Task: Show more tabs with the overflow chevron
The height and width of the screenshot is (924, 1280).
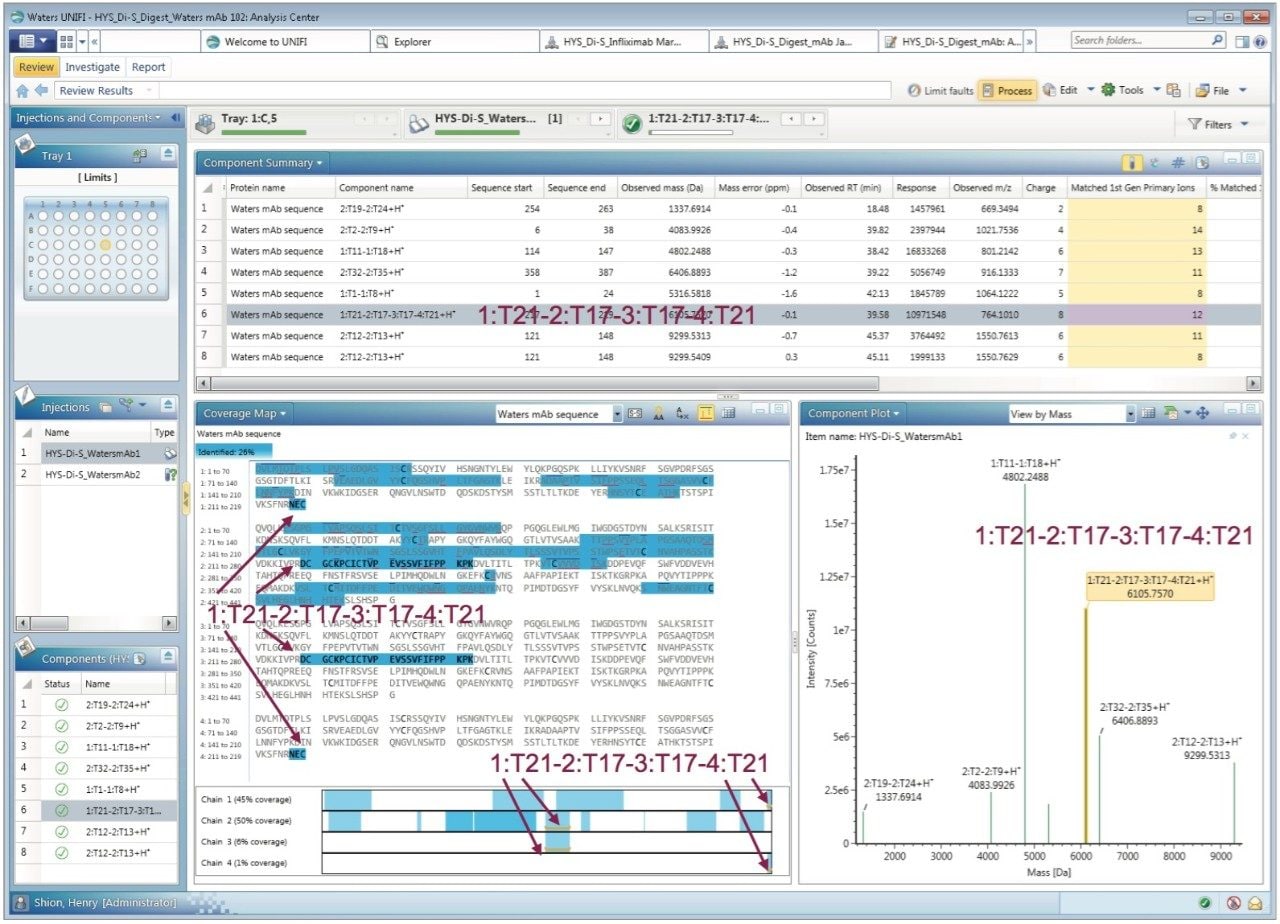Action: coord(1030,42)
